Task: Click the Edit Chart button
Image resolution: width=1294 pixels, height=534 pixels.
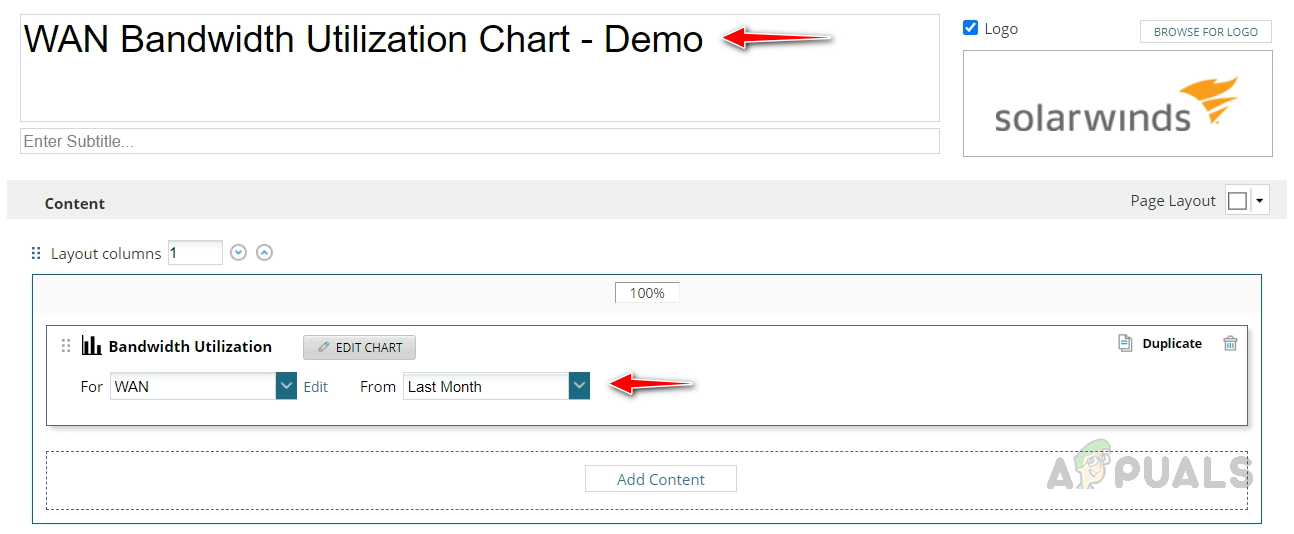Action: 359,347
